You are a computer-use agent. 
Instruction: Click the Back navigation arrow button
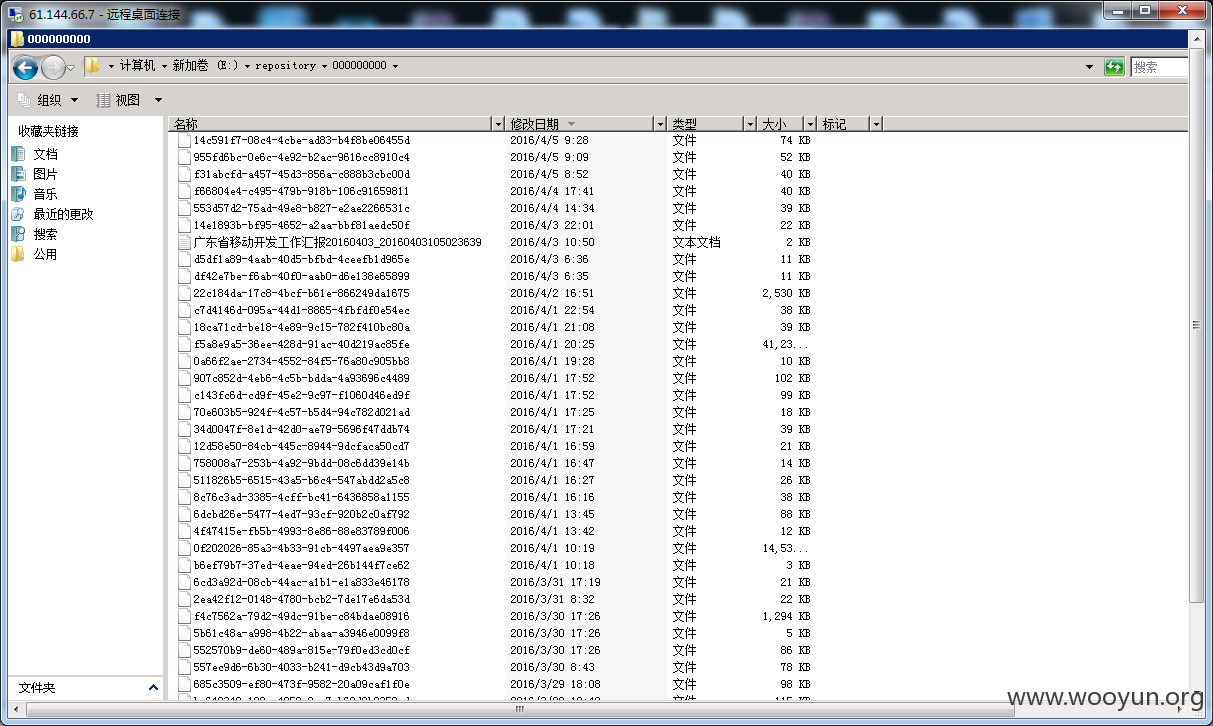pyautogui.click(x=26, y=67)
